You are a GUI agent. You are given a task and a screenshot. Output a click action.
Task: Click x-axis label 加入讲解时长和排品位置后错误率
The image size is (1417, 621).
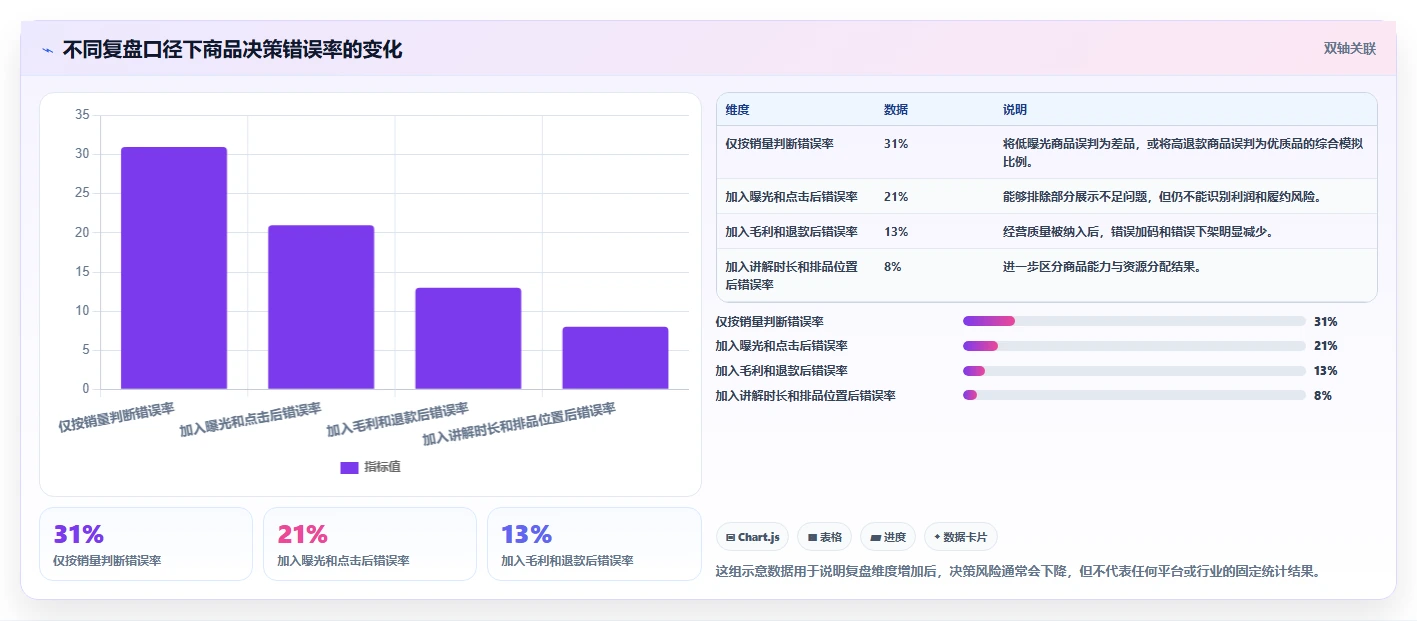coord(519,424)
